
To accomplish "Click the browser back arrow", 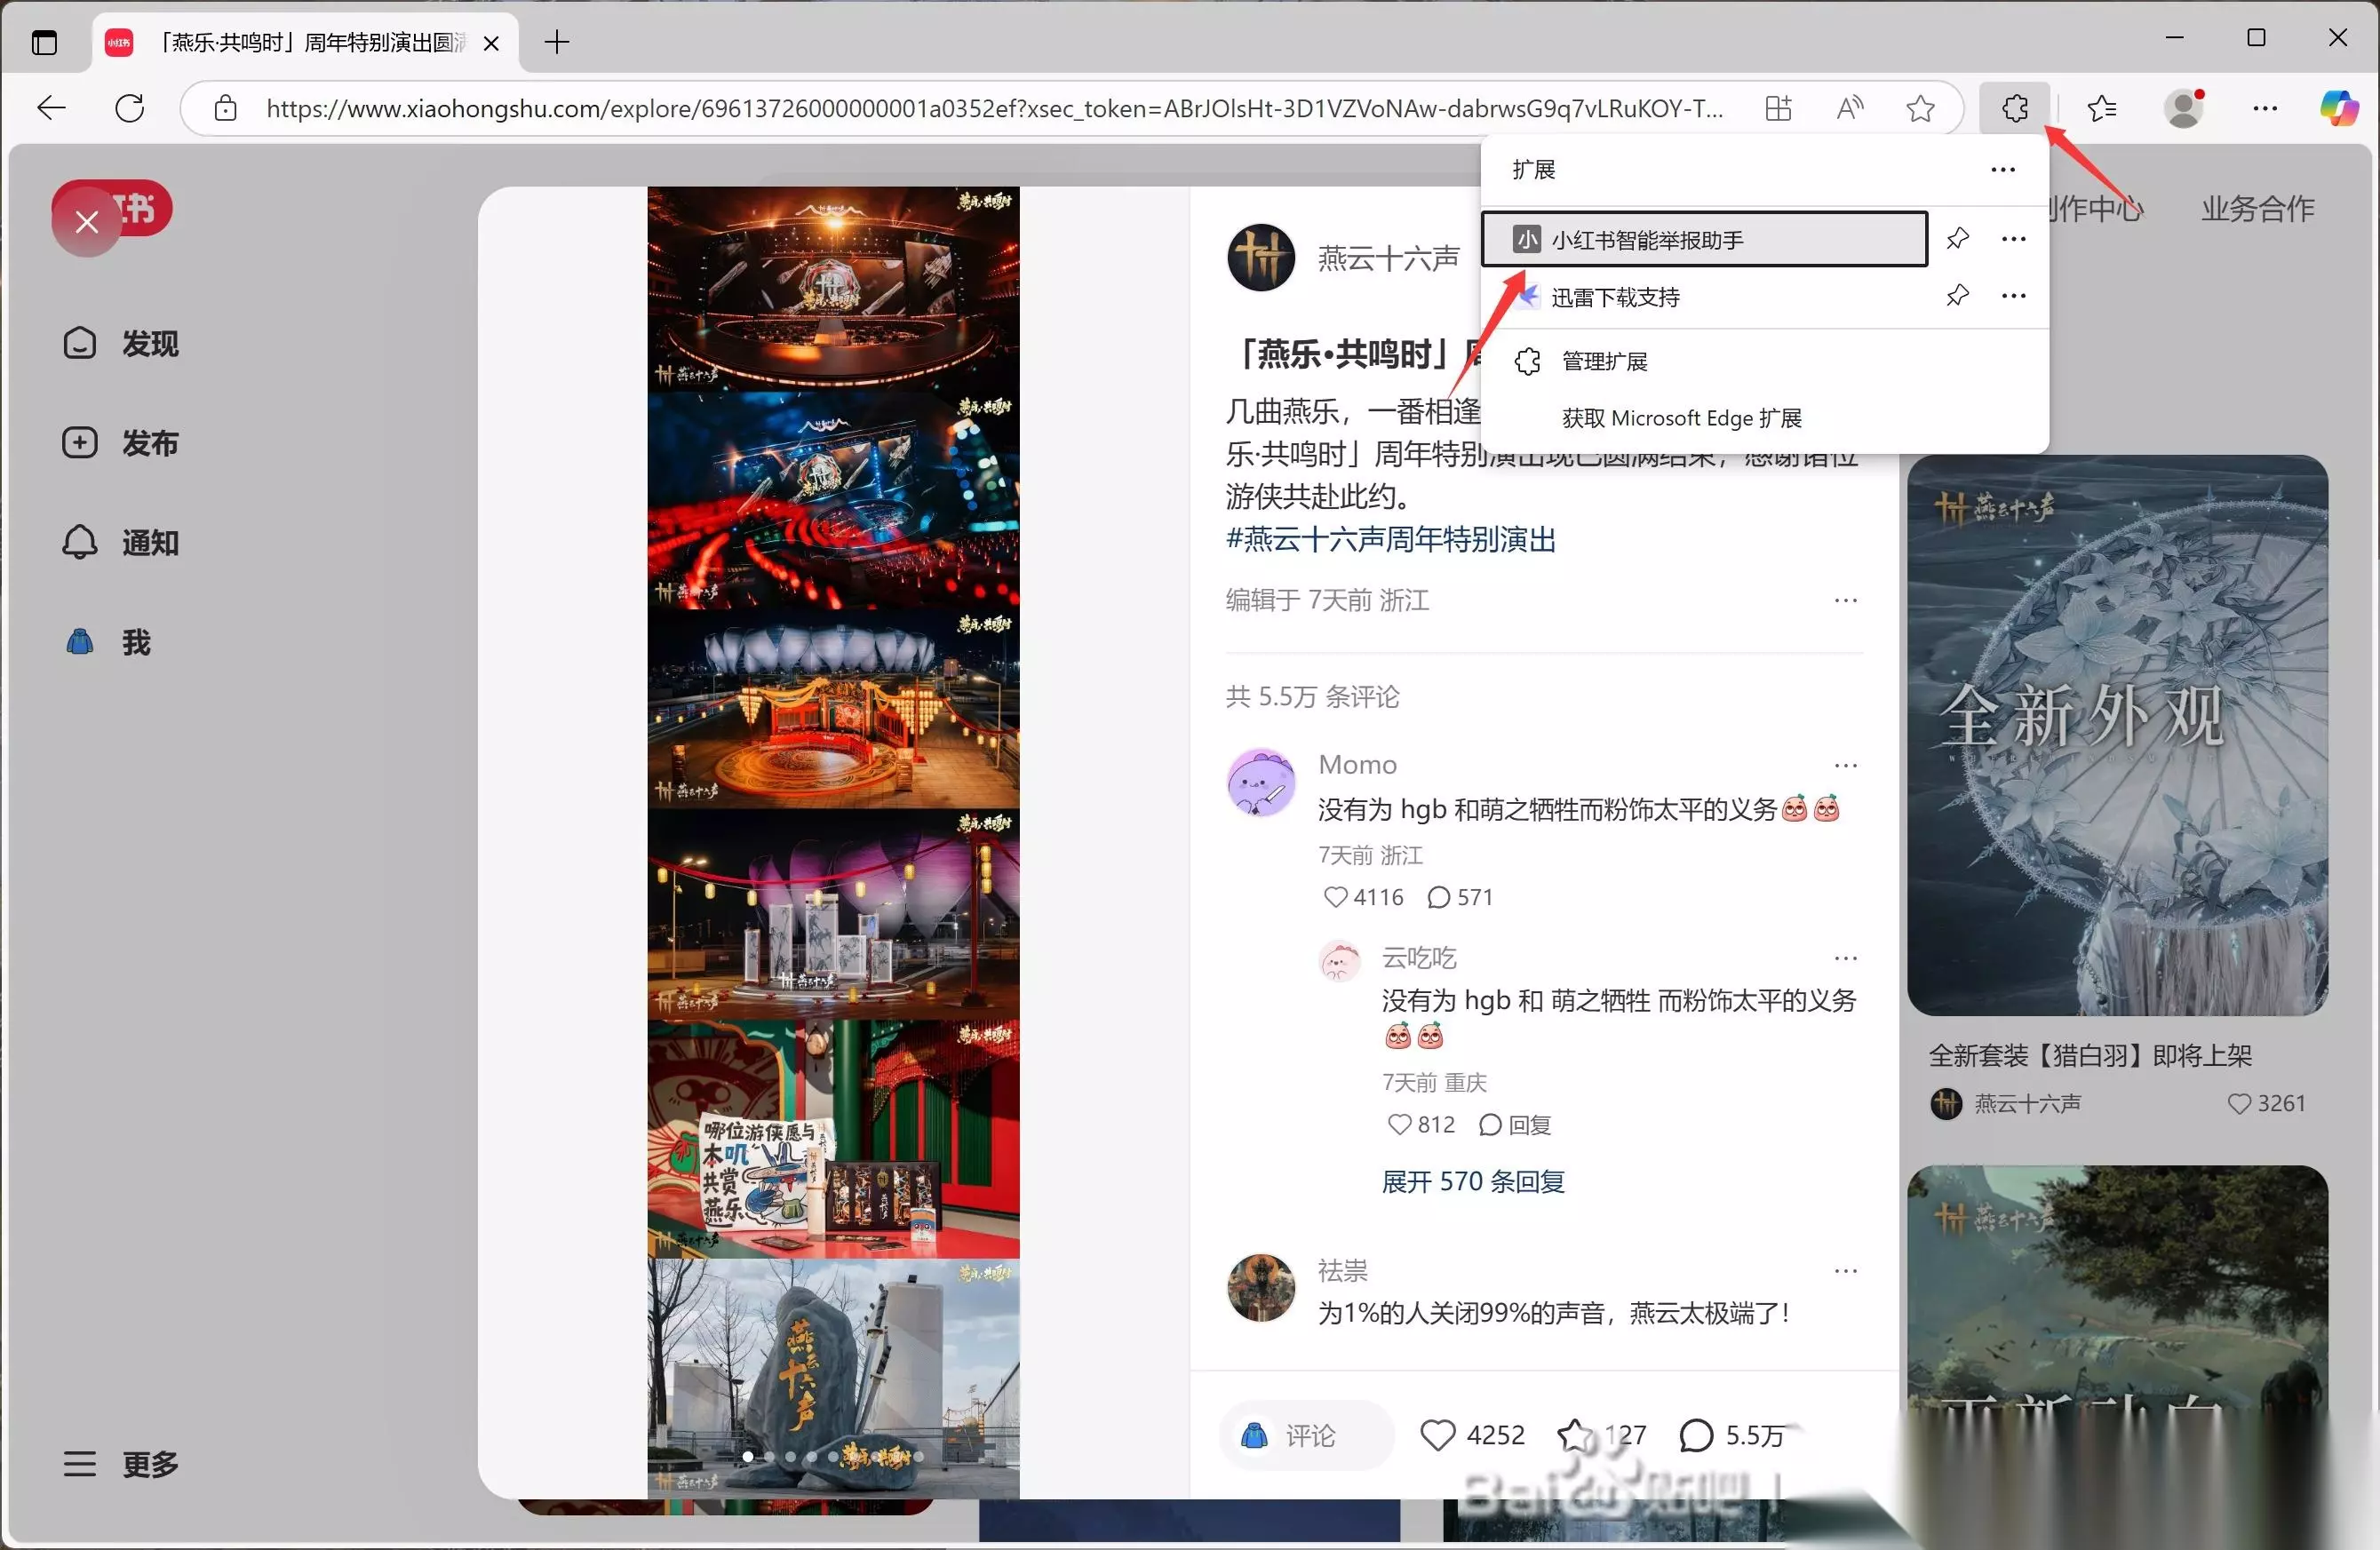I will [51, 107].
